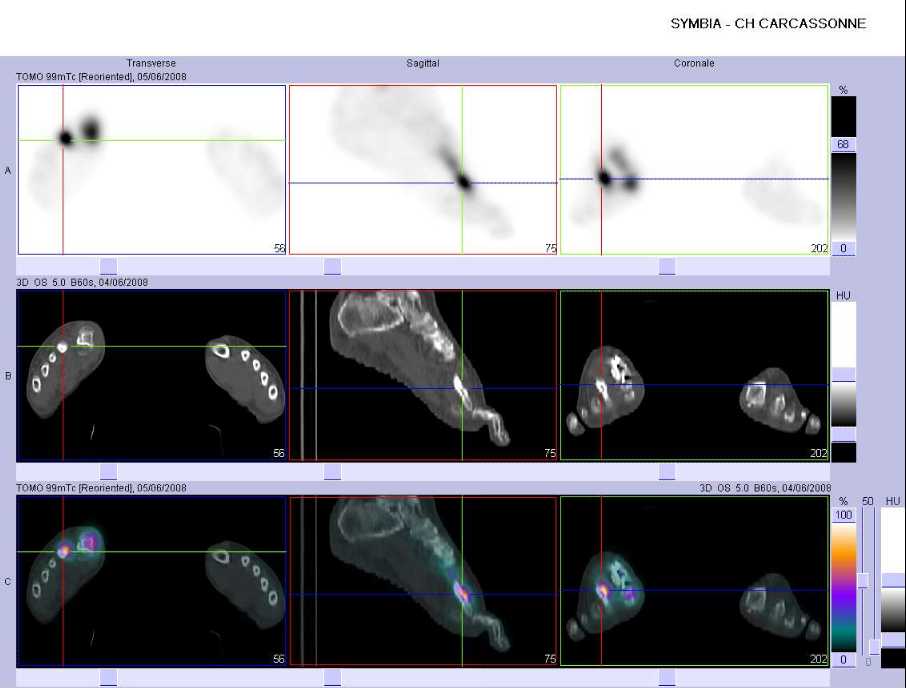This screenshot has width=906, height=688.
Task: Click the row C HU grayscale window bar
Action: click(893, 609)
